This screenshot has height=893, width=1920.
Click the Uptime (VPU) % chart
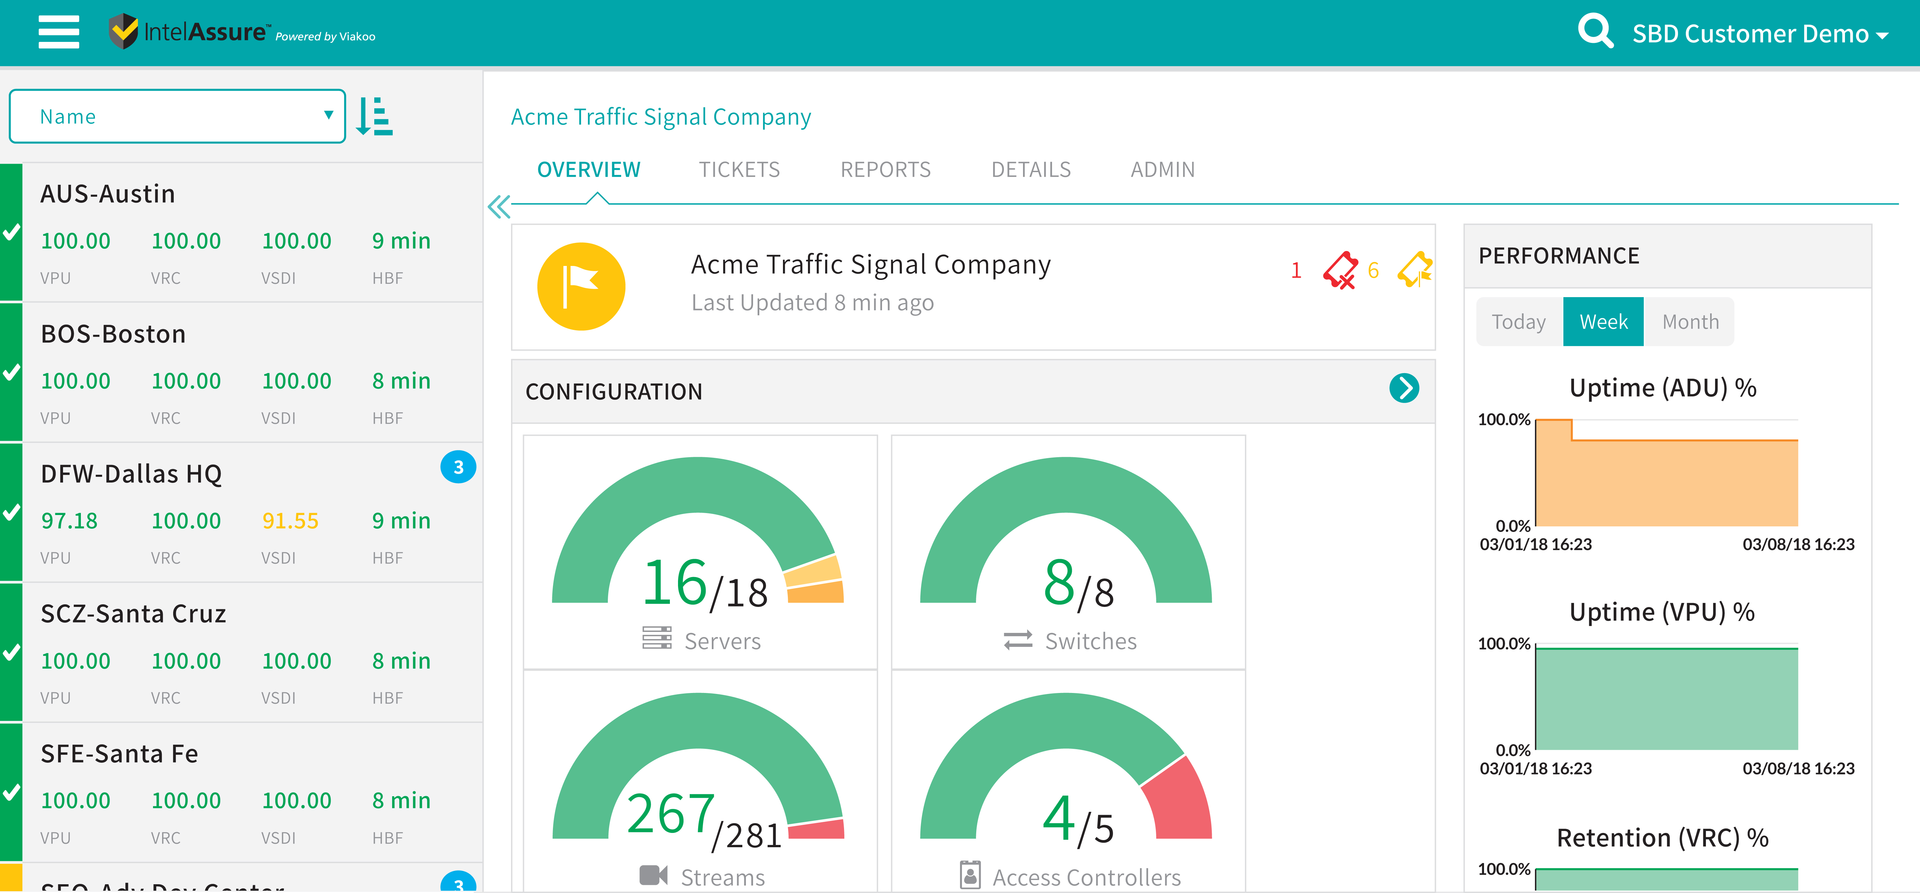coord(1667,697)
